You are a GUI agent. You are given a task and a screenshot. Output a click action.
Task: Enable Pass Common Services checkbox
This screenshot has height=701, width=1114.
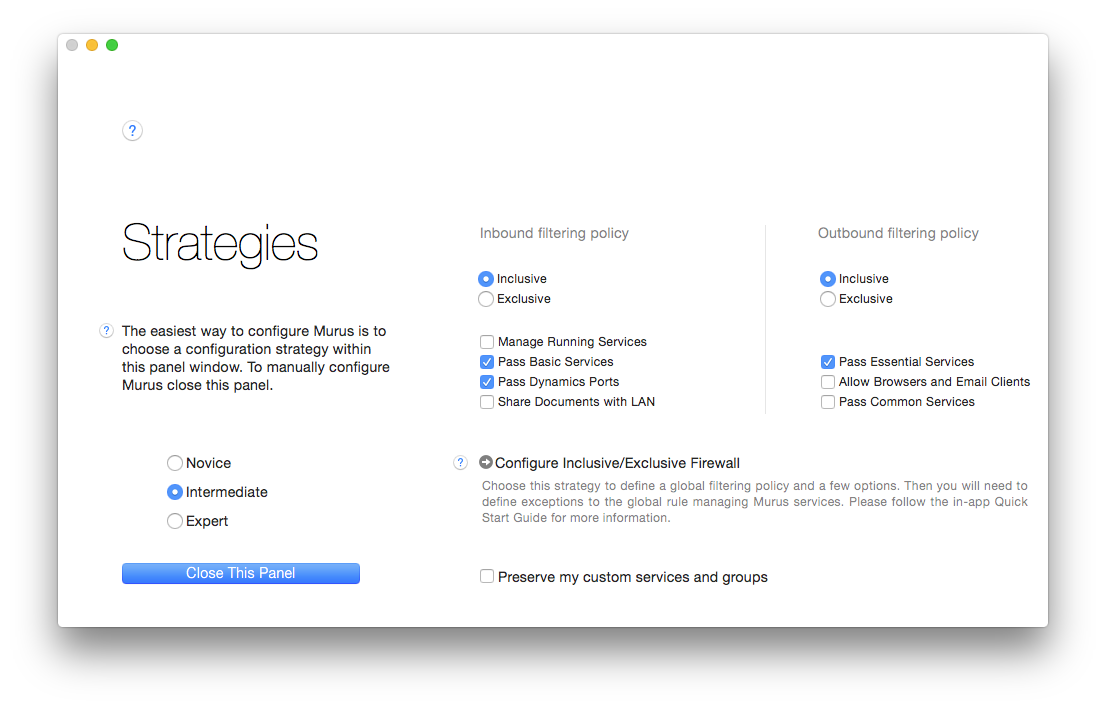point(828,402)
